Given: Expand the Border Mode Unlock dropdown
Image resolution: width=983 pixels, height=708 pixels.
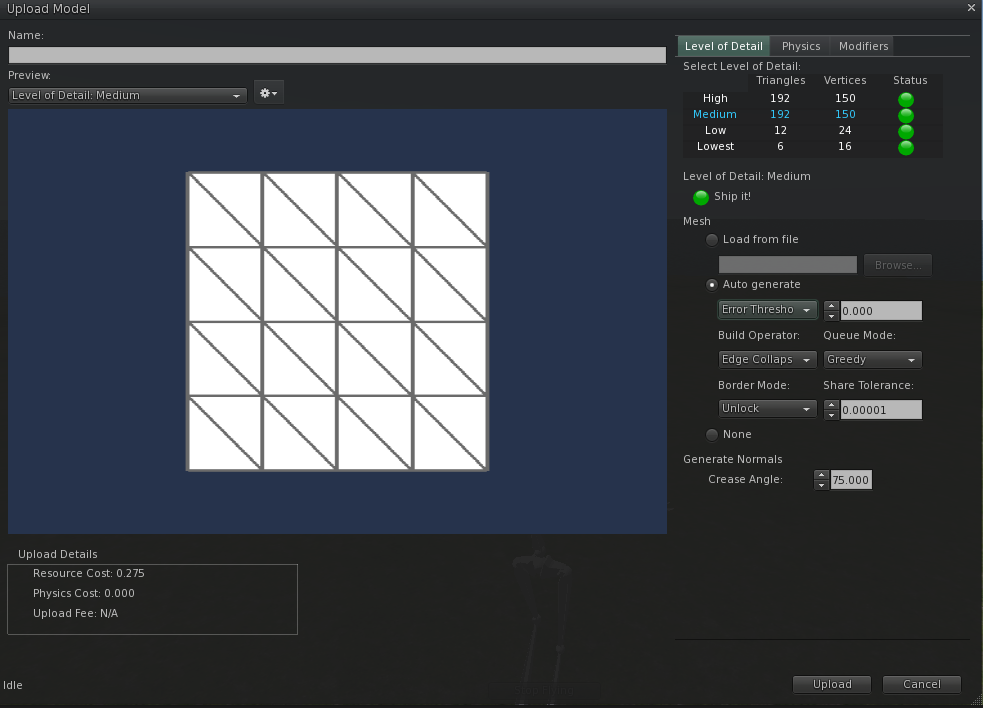Looking at the screenshot, I should click(767, 409).
